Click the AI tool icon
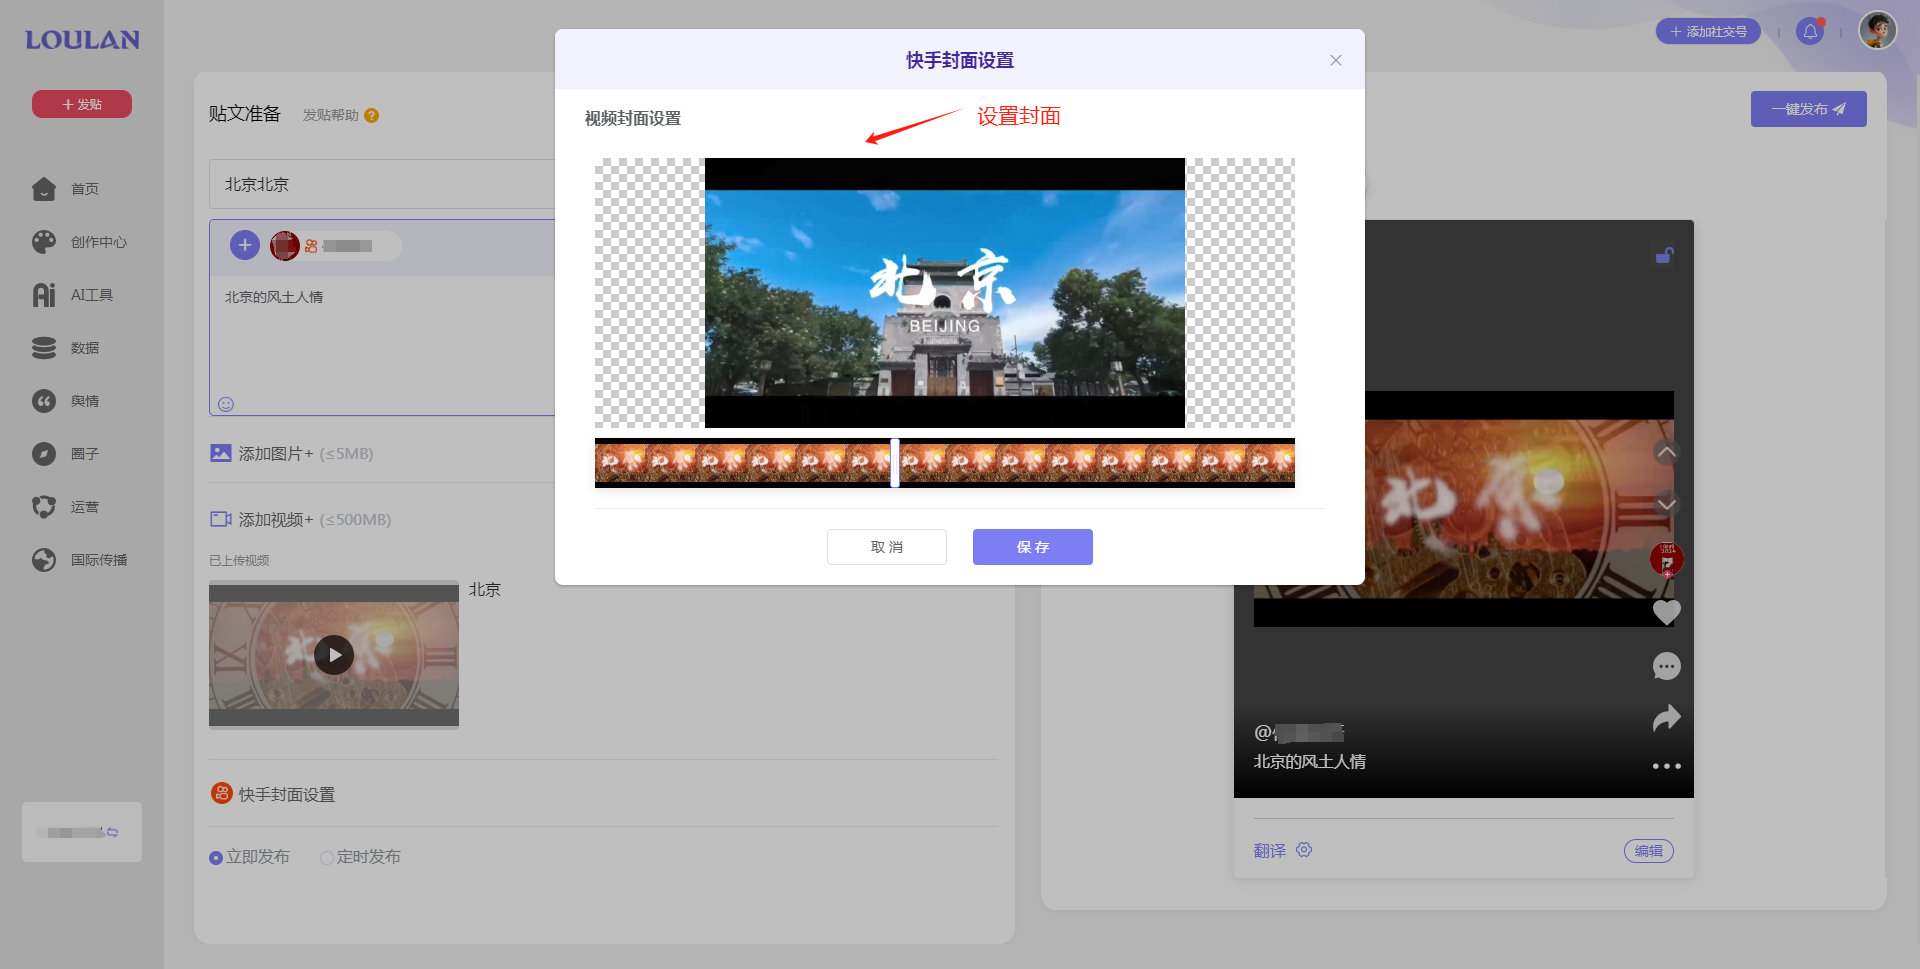The image size is (1920, 969). (44, 295)
